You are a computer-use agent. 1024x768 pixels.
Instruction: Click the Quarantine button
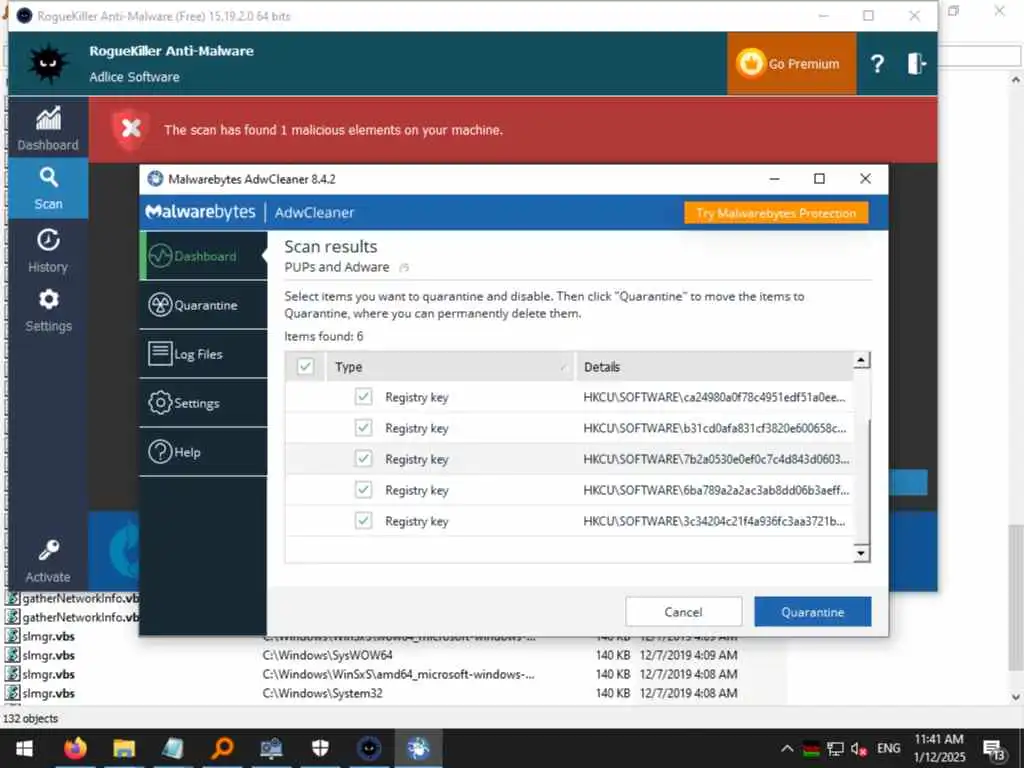(812, 612)
